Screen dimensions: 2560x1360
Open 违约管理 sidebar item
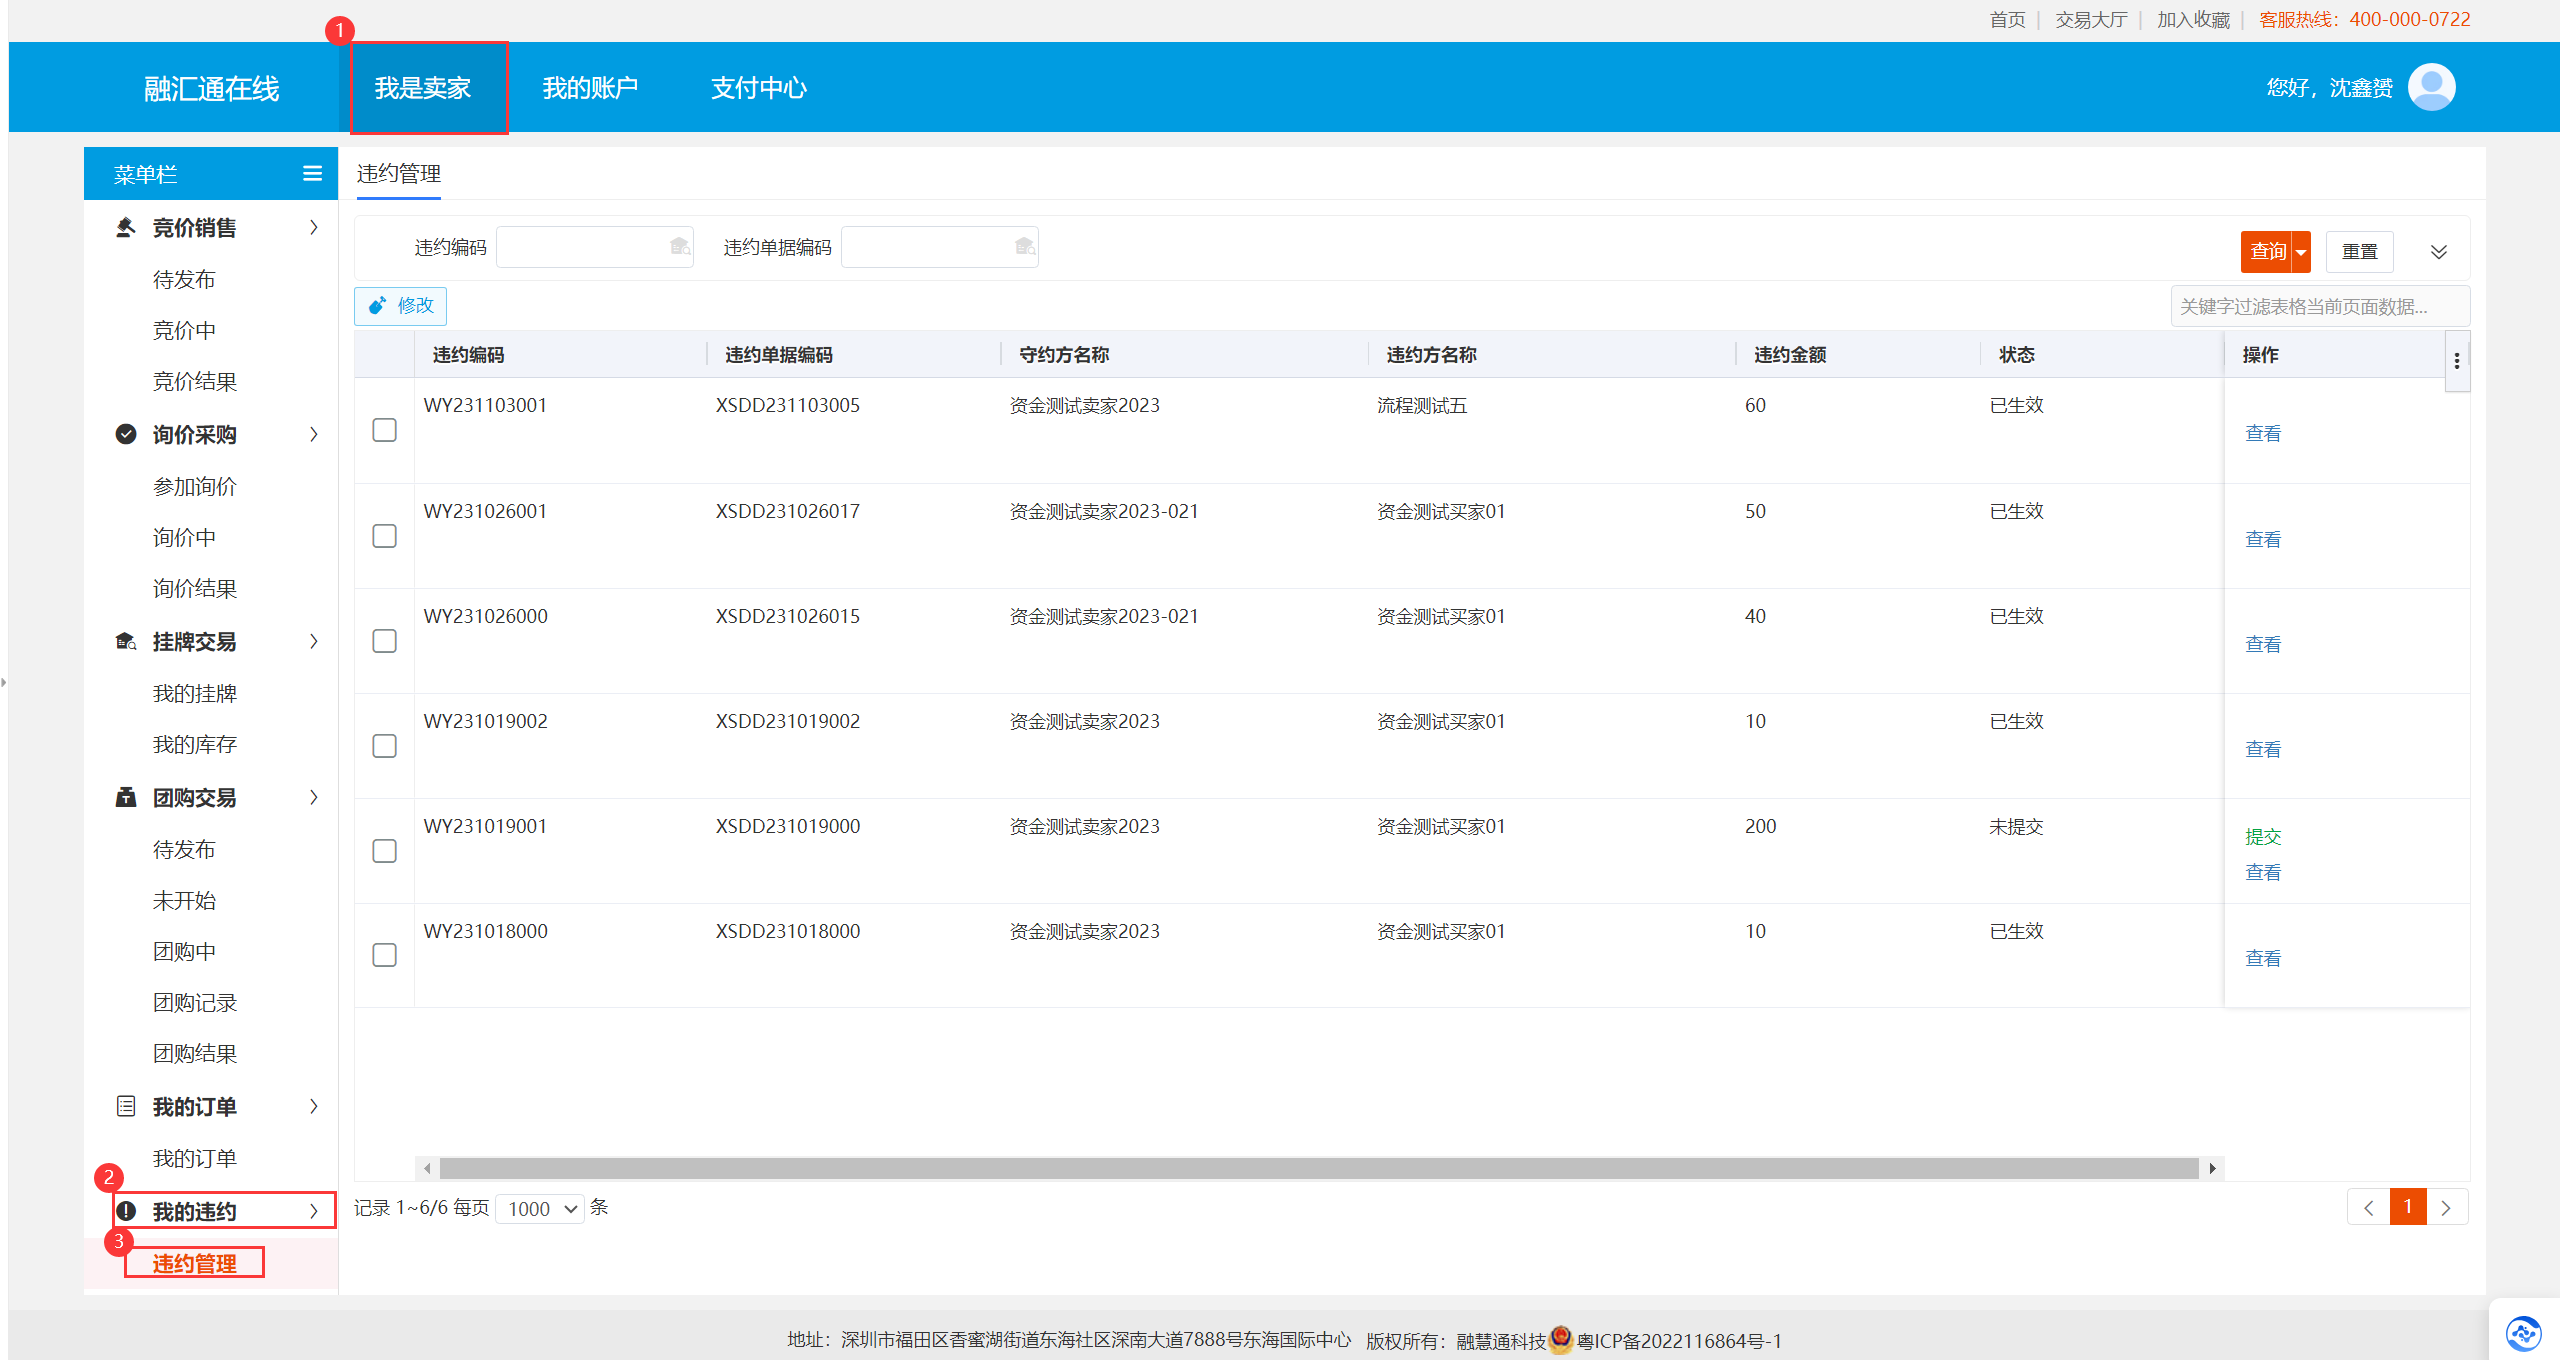click(195, 1263)
